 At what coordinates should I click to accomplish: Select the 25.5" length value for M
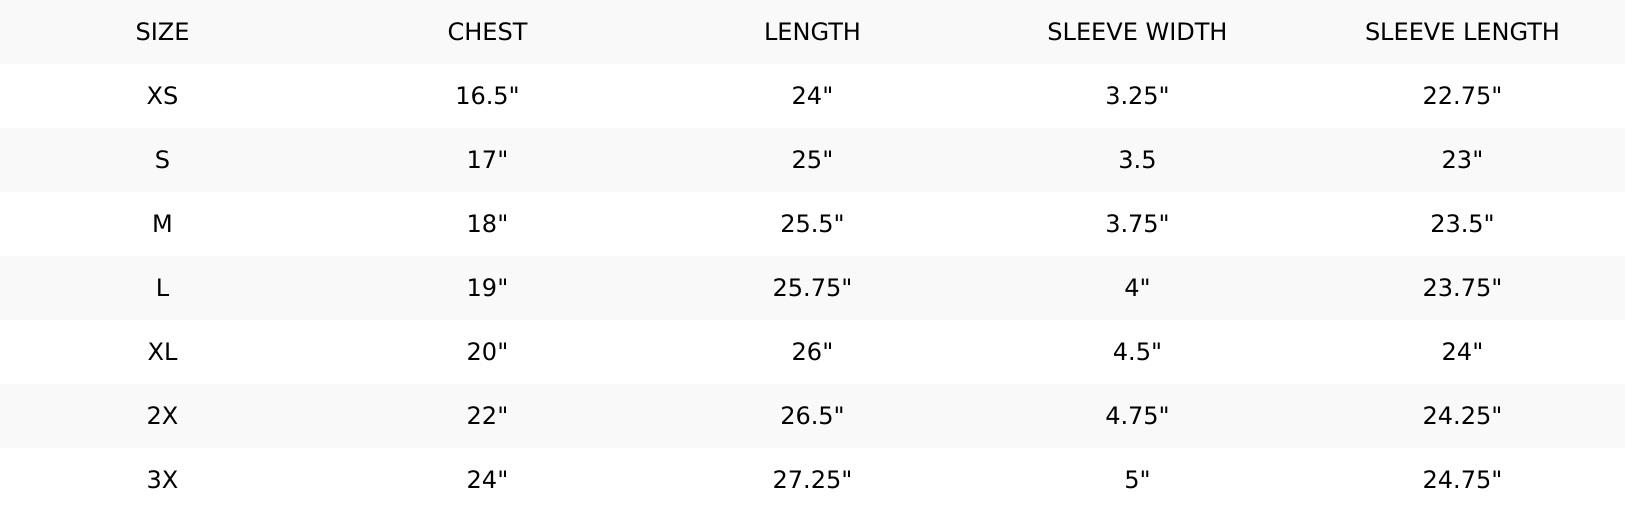812,224
